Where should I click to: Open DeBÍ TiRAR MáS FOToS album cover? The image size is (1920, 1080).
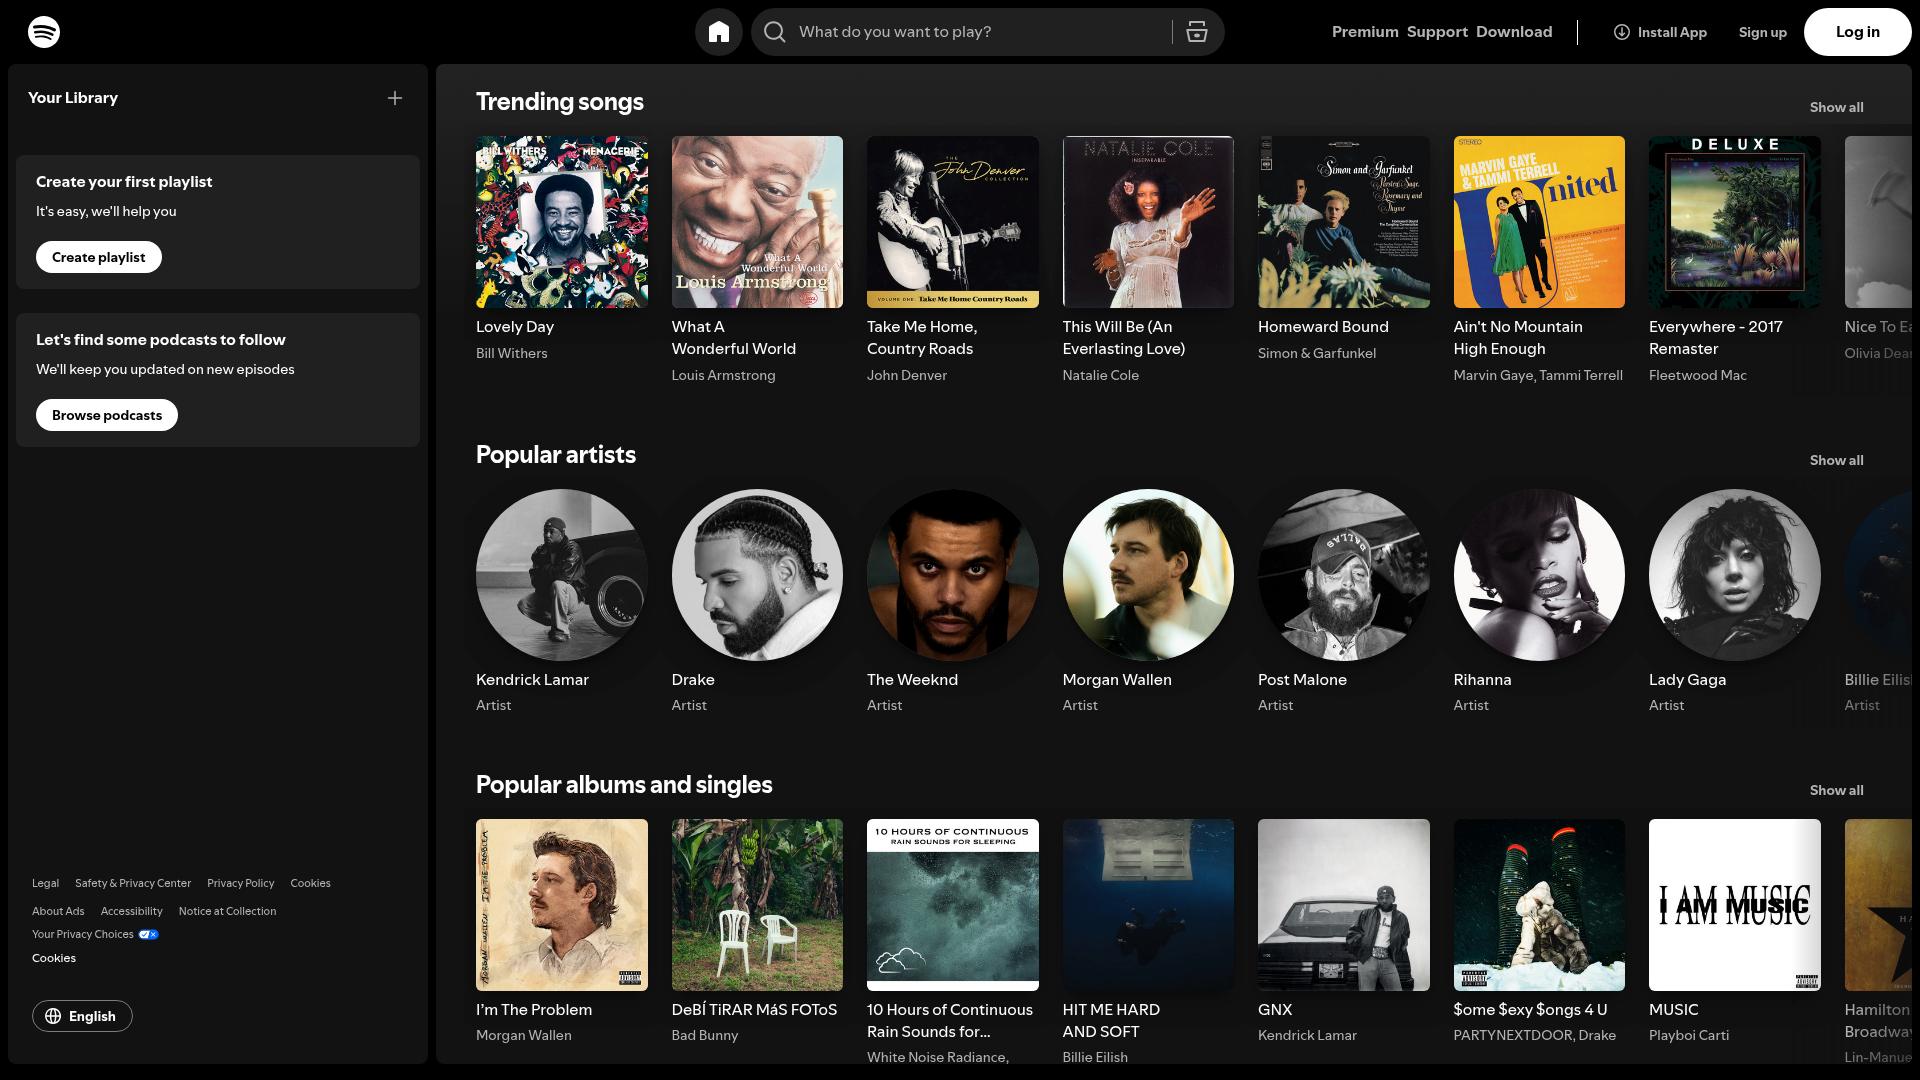coord(757,905)
